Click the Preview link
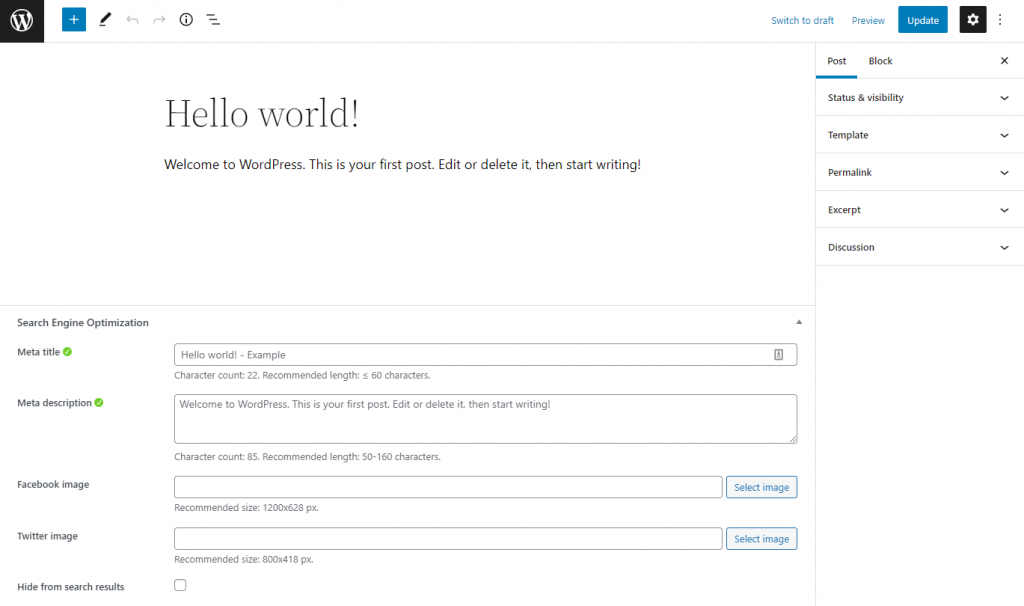The height and width of the screenshot is (606, 1024). (868, 20)
